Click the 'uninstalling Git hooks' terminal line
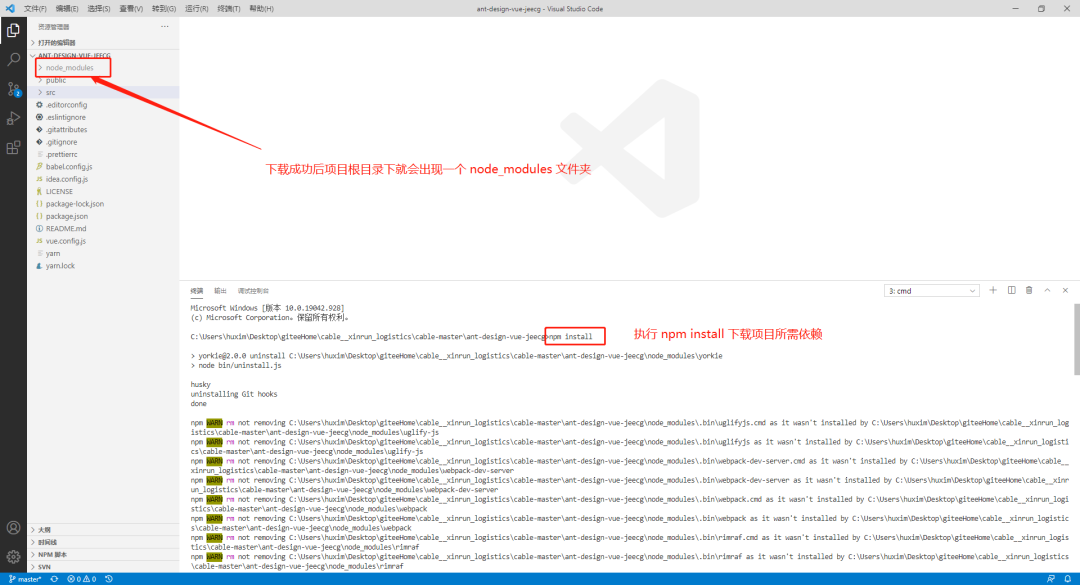The height and width of the screenshot is (585, 1080). tap(233, 394)
